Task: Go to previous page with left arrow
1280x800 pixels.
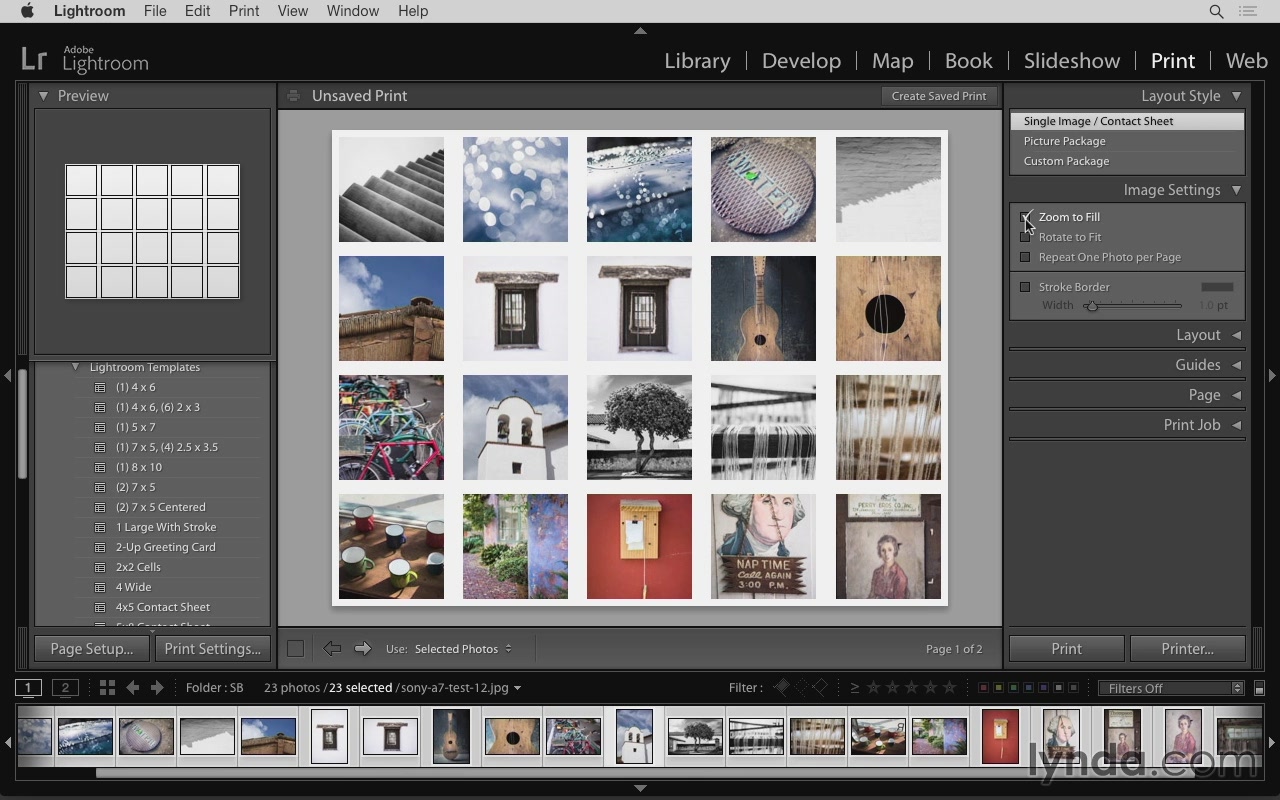Action: [332, 649]
